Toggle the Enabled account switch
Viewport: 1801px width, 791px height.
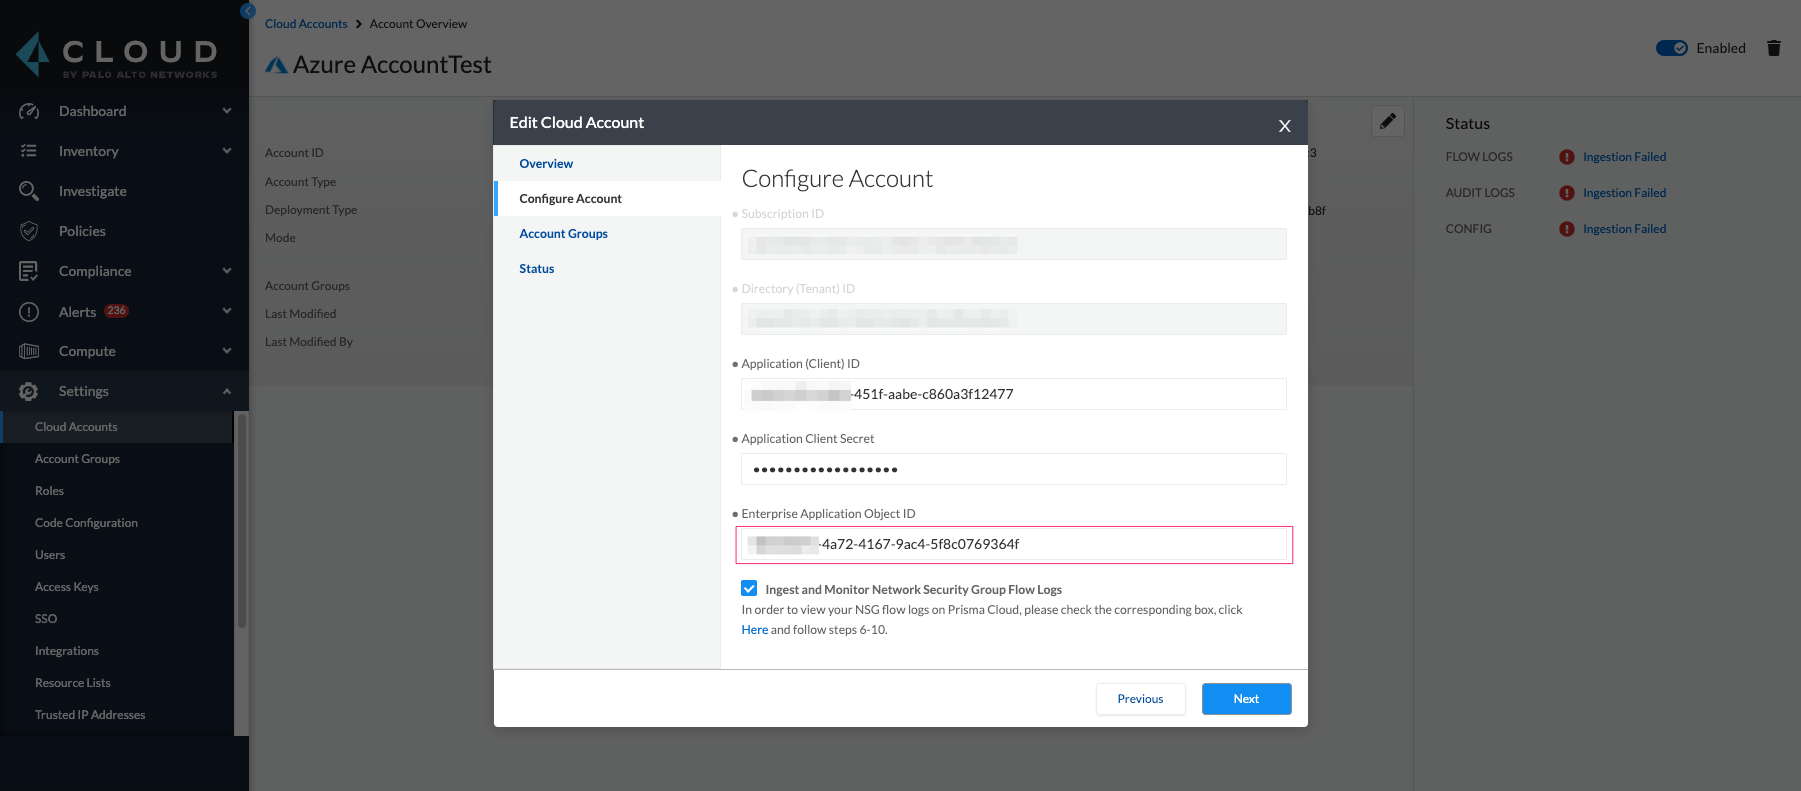pos(1671,48)
